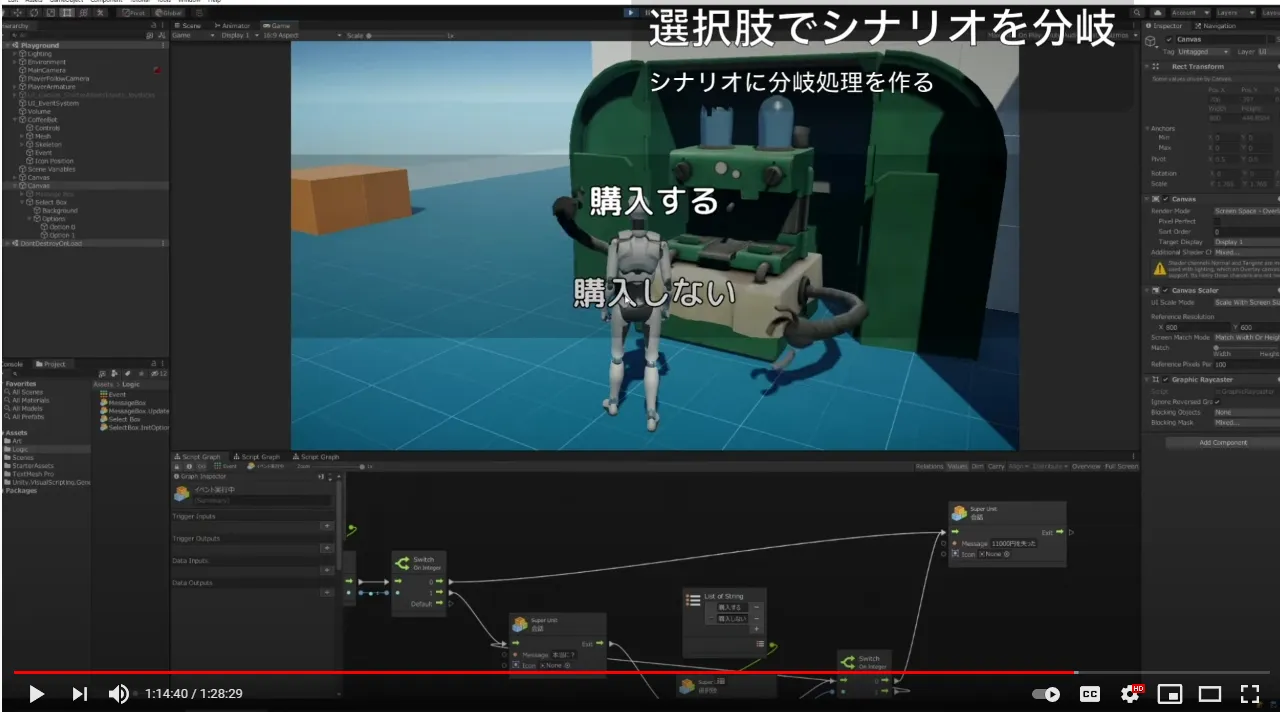Turn on closed captions

(x=1089, y=693)
